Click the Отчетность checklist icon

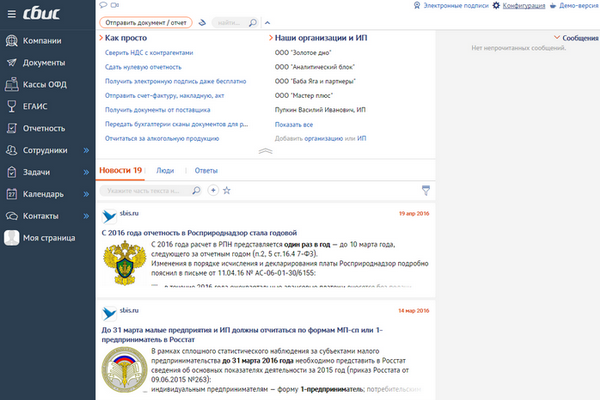(x=12, y=128)
